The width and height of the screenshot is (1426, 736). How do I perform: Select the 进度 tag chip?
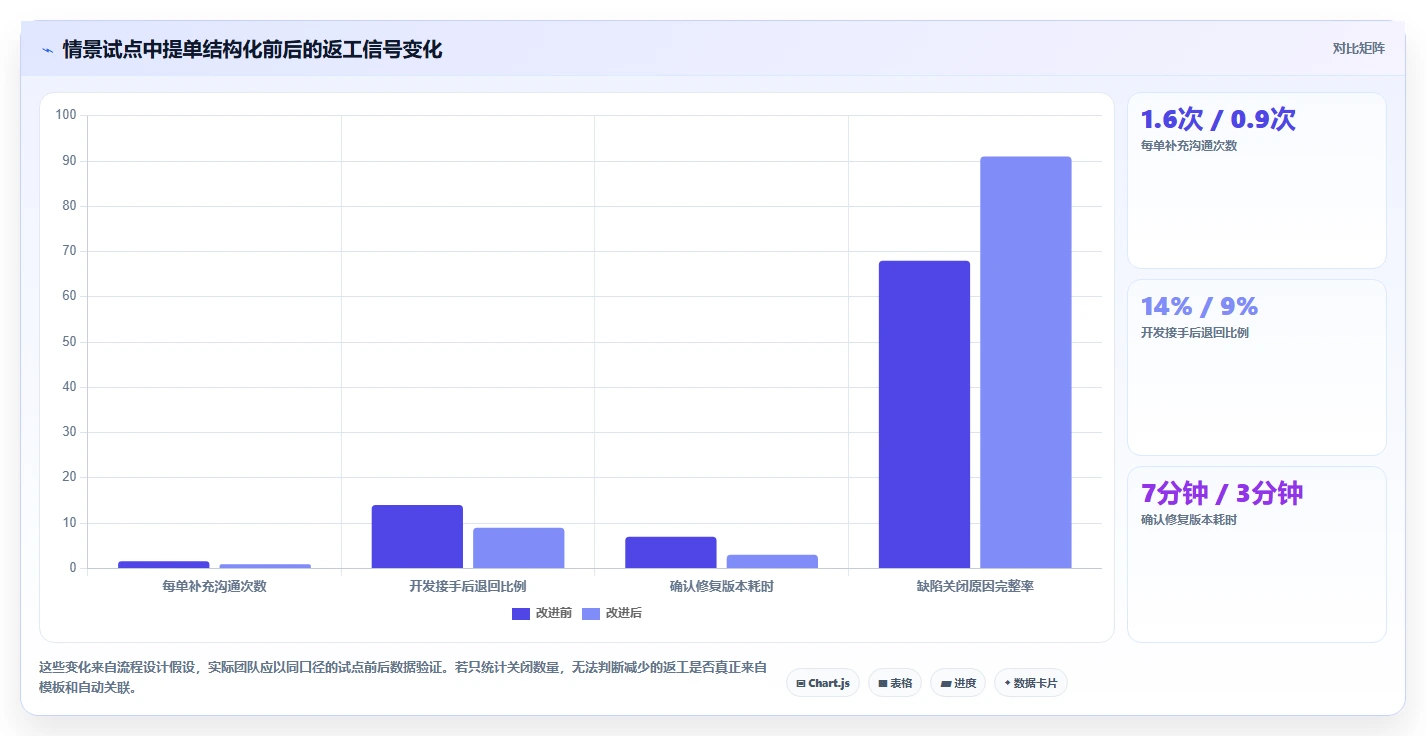coord(958,683)
